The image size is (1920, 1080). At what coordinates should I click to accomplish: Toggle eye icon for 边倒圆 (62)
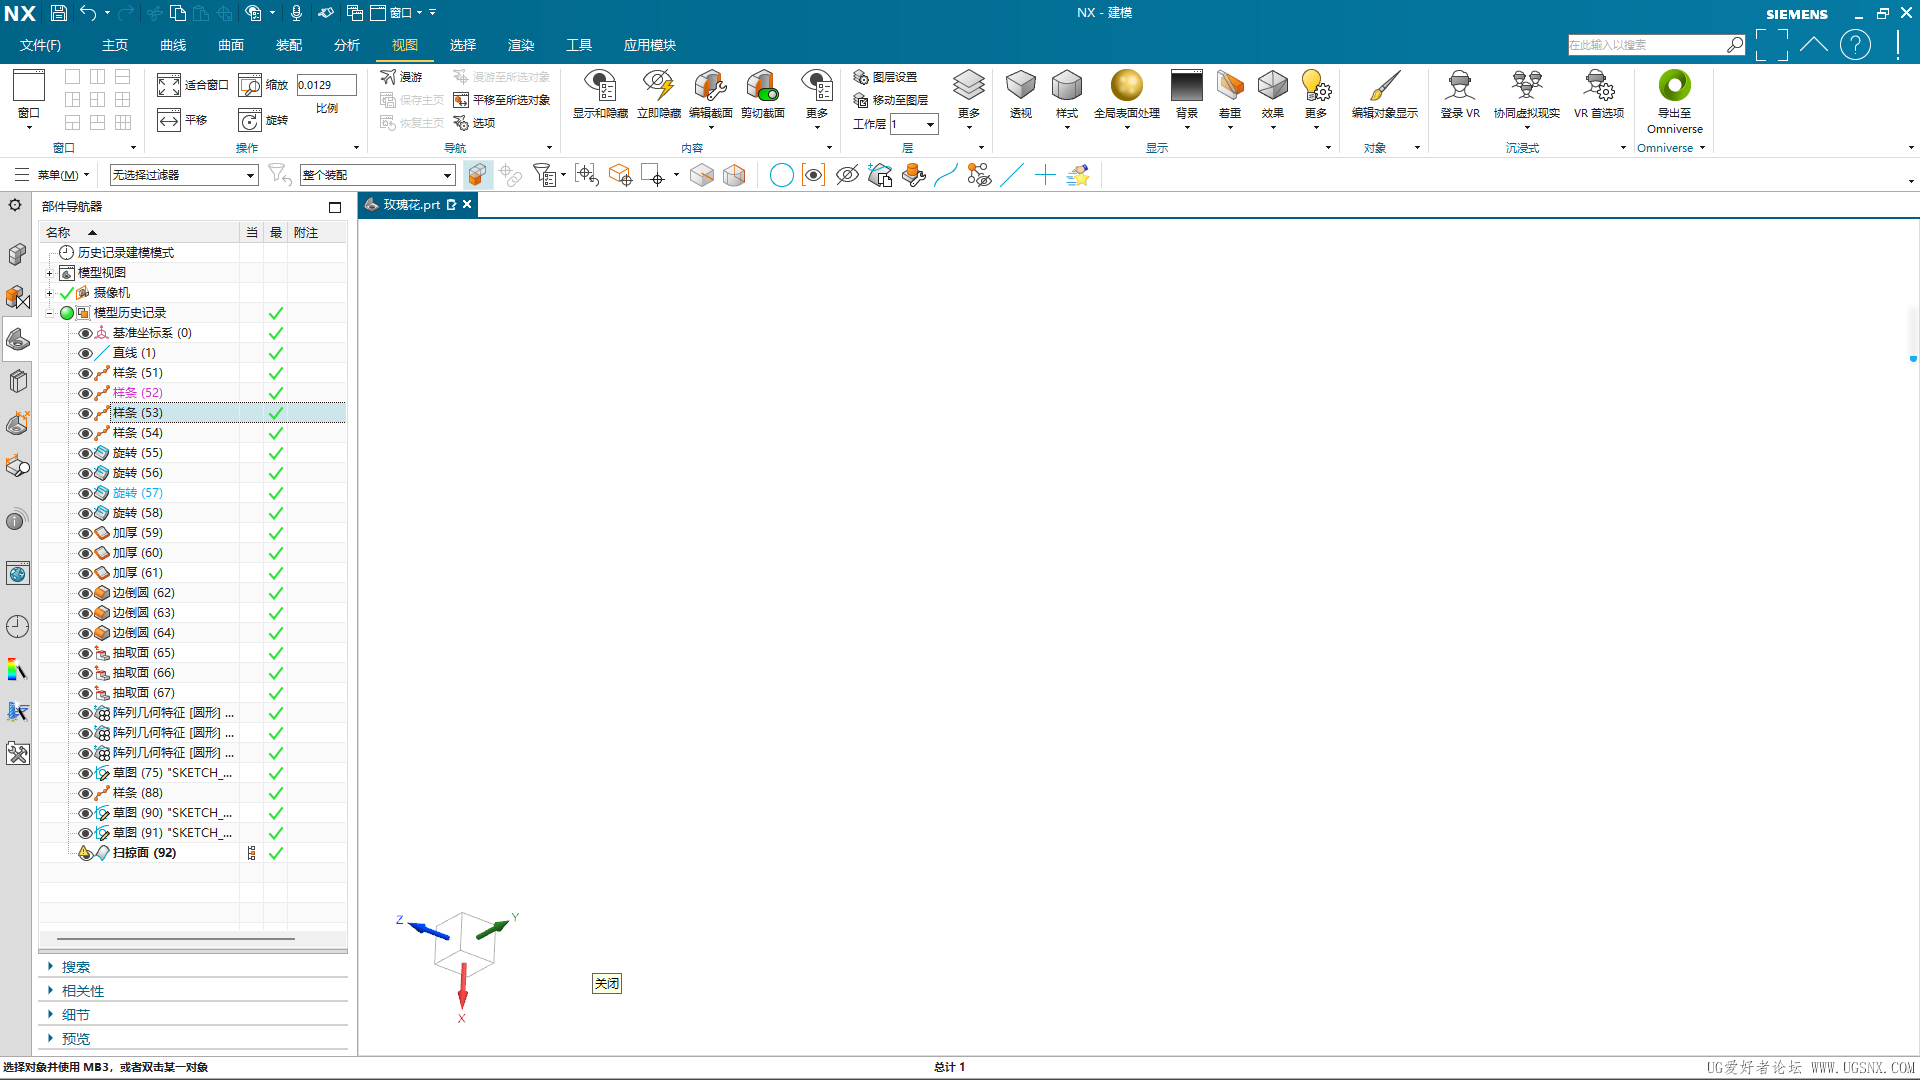point(85,593)
